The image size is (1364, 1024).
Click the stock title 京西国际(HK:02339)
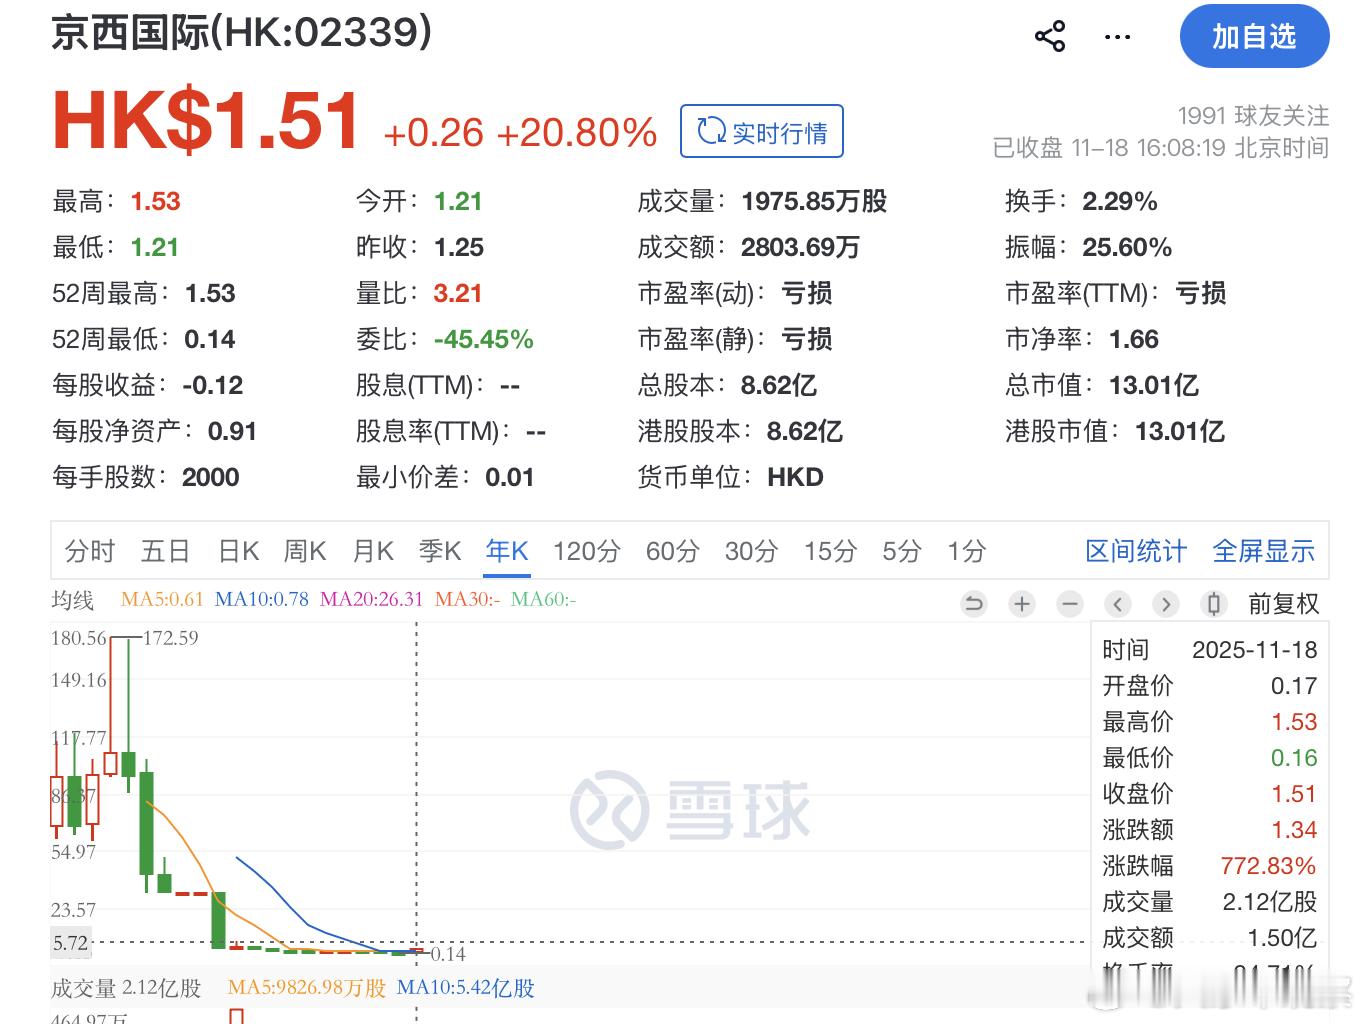point(242,32)
